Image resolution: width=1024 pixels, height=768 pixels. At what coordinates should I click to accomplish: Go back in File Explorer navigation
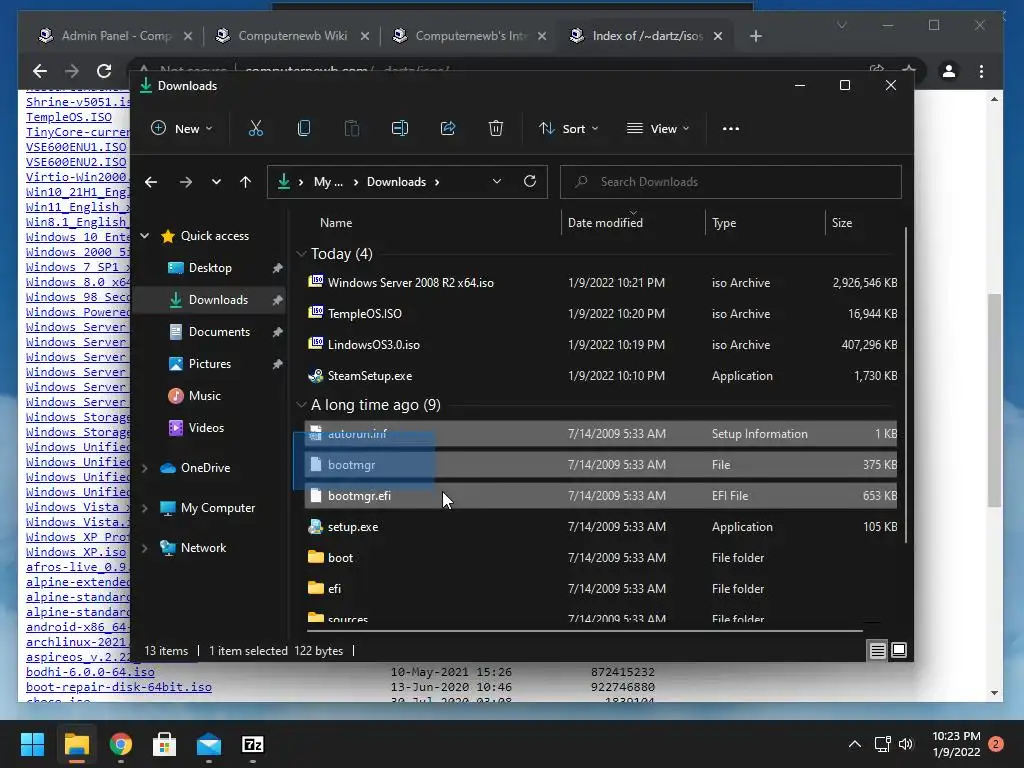[151, 182]
